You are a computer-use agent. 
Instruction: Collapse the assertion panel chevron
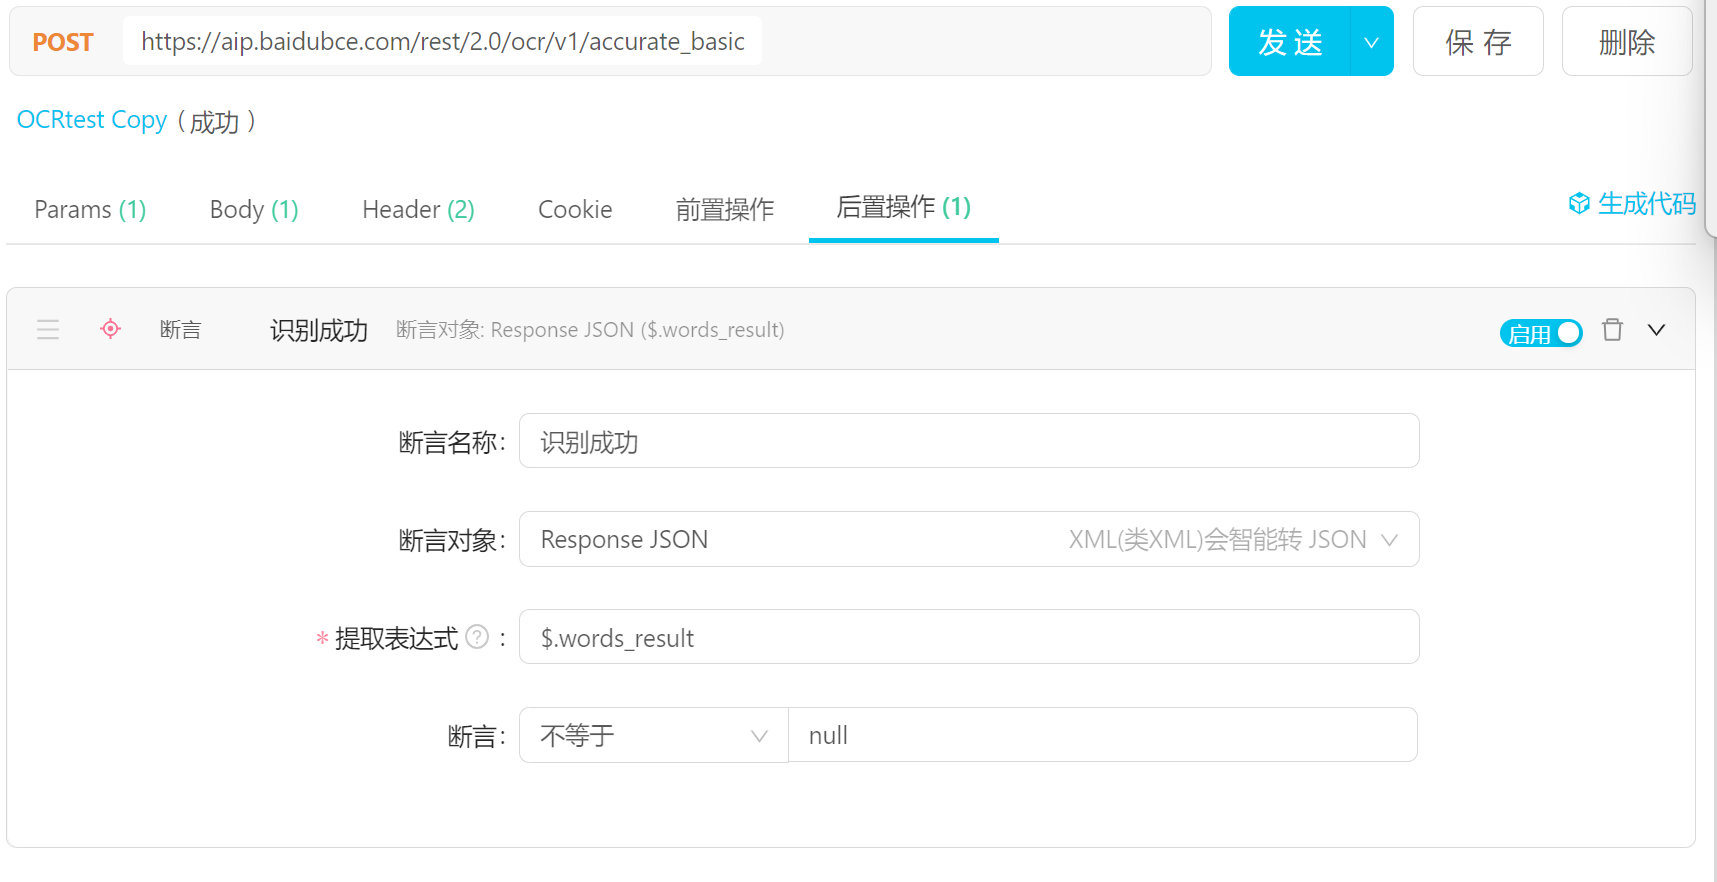[1656, 330]
